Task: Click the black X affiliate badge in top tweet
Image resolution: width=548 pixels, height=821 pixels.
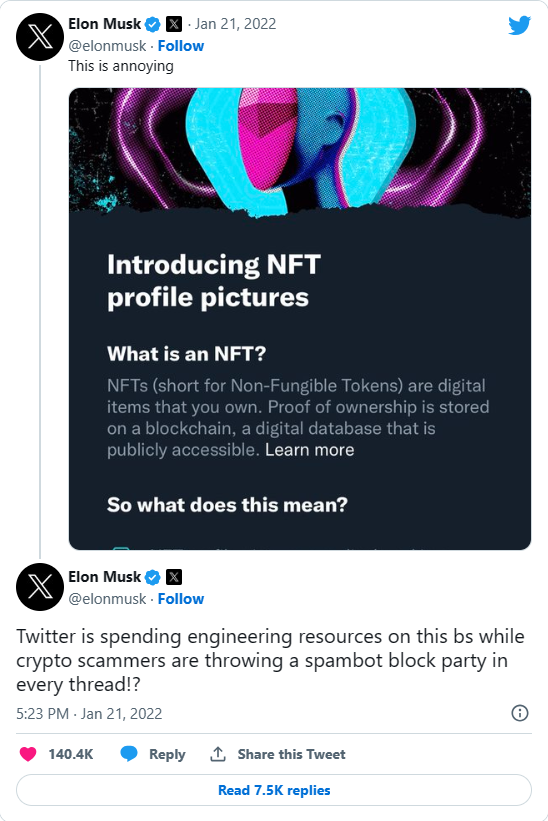Action: [174, 24]
